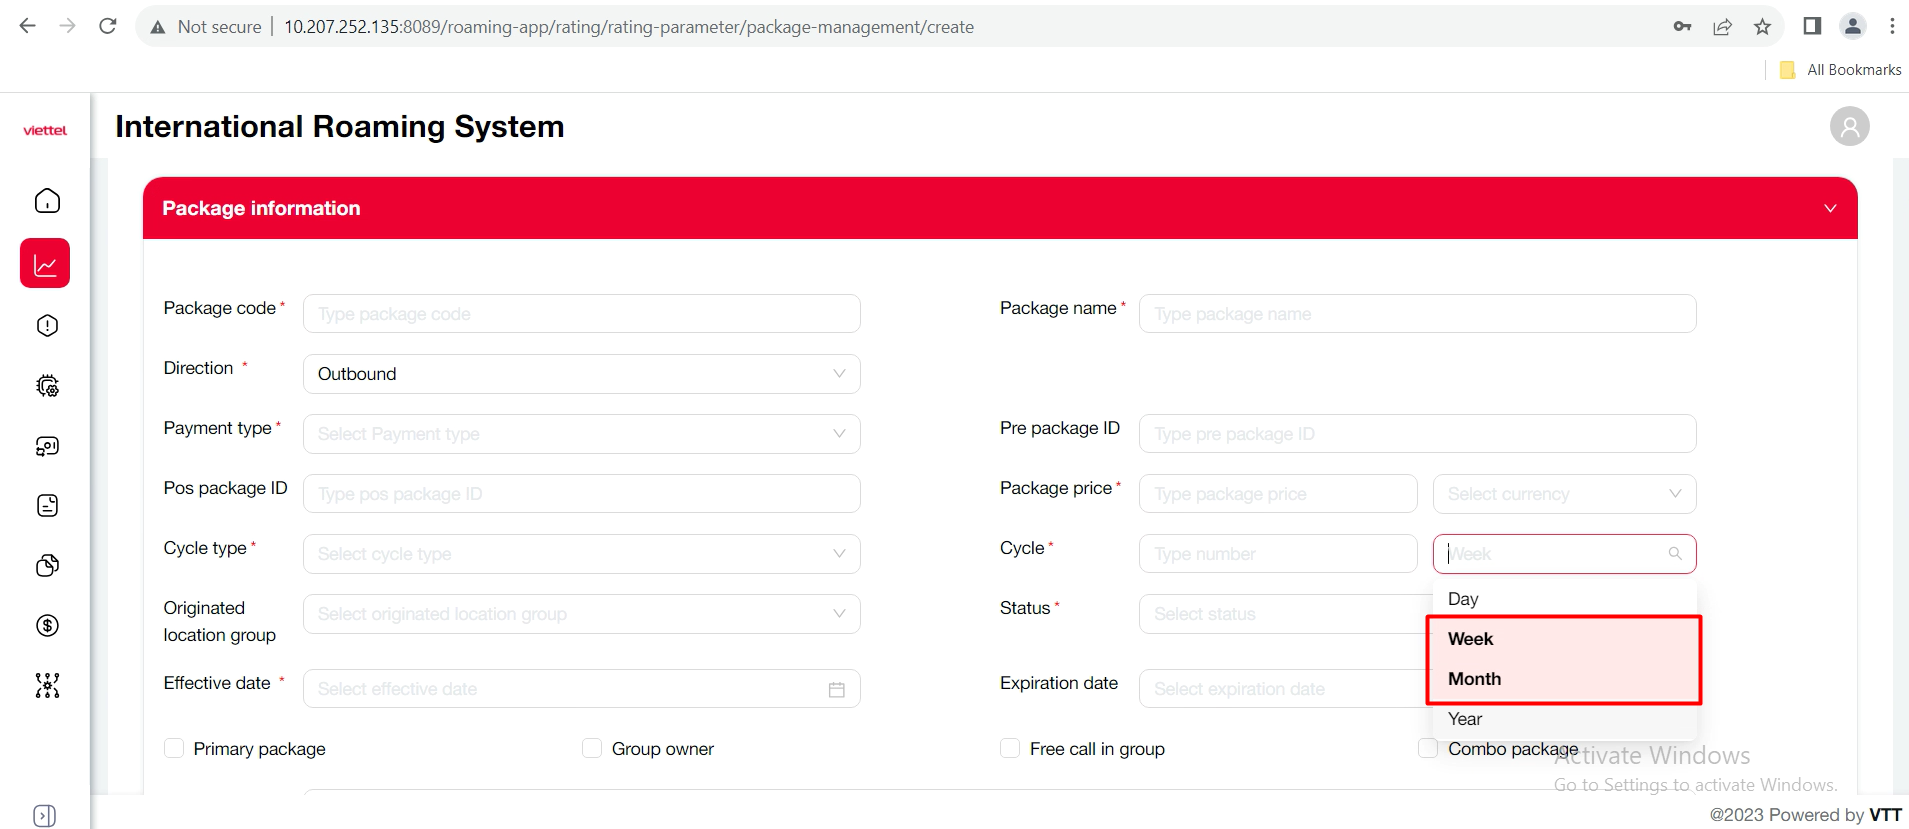Click the home icon in sidebar
1909x829 pixels.
[x=47, y=201]
